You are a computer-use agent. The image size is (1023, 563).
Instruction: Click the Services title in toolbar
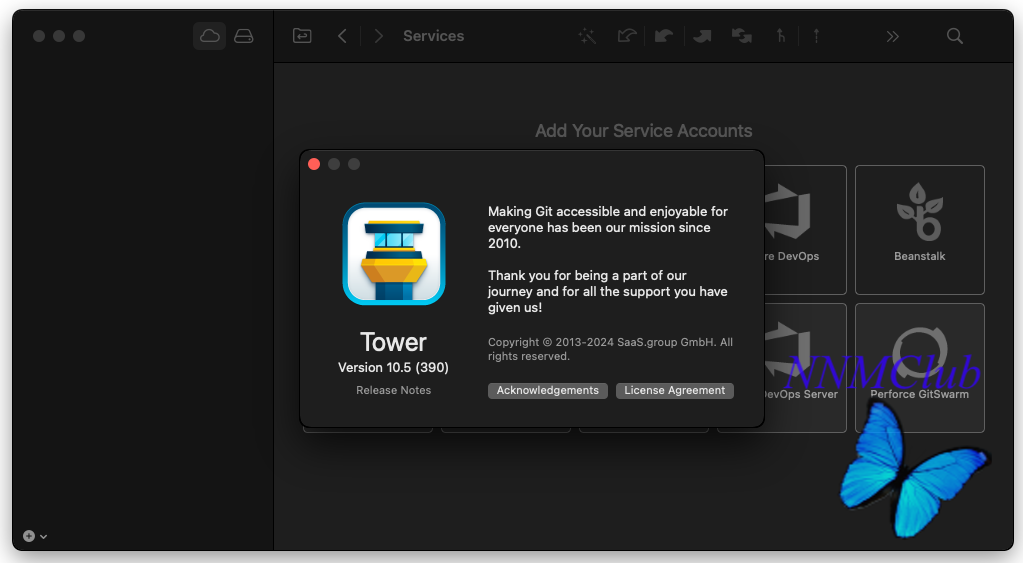tap(434, 36)
